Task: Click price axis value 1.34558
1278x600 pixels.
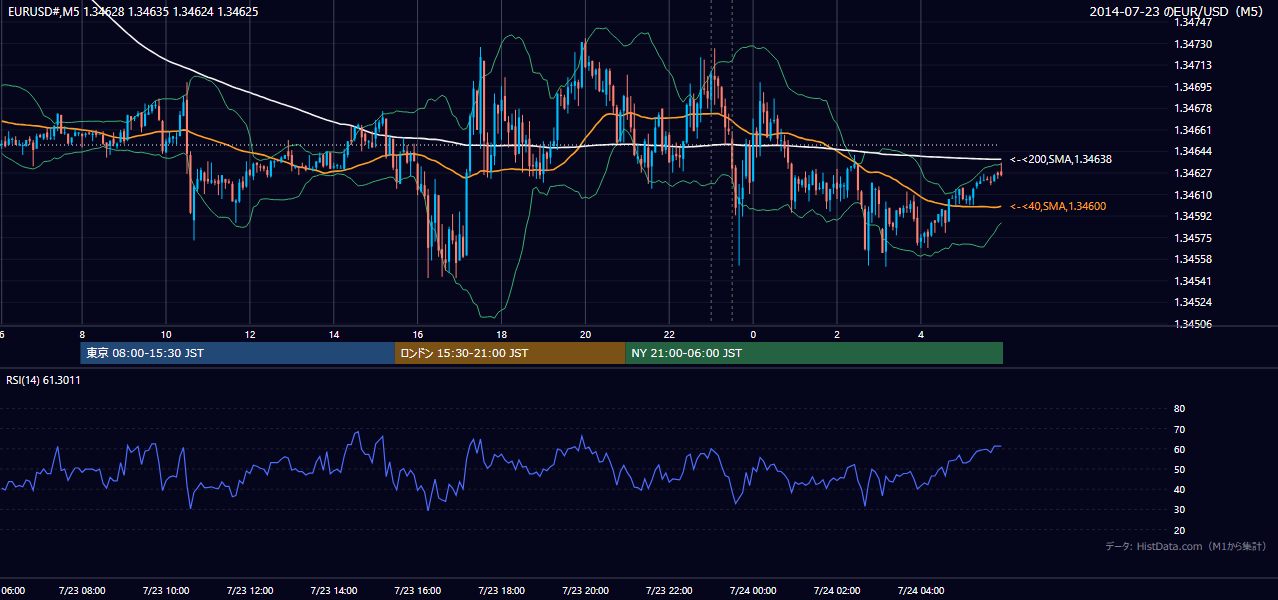Action: [x=1193, y=259]
